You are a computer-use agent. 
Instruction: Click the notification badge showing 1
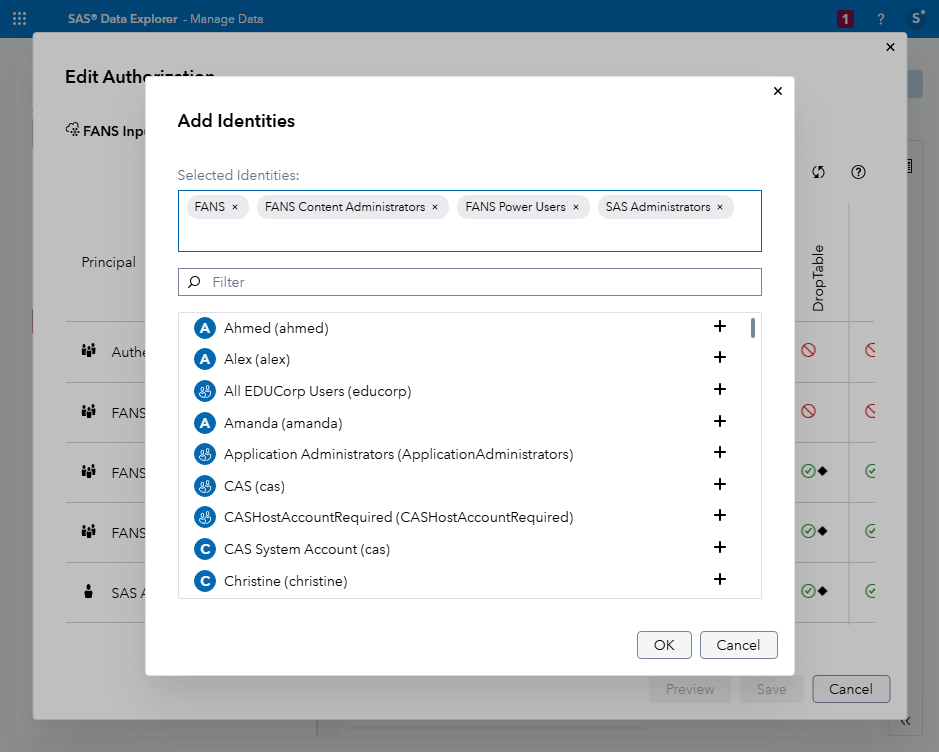tap(846, 18)
